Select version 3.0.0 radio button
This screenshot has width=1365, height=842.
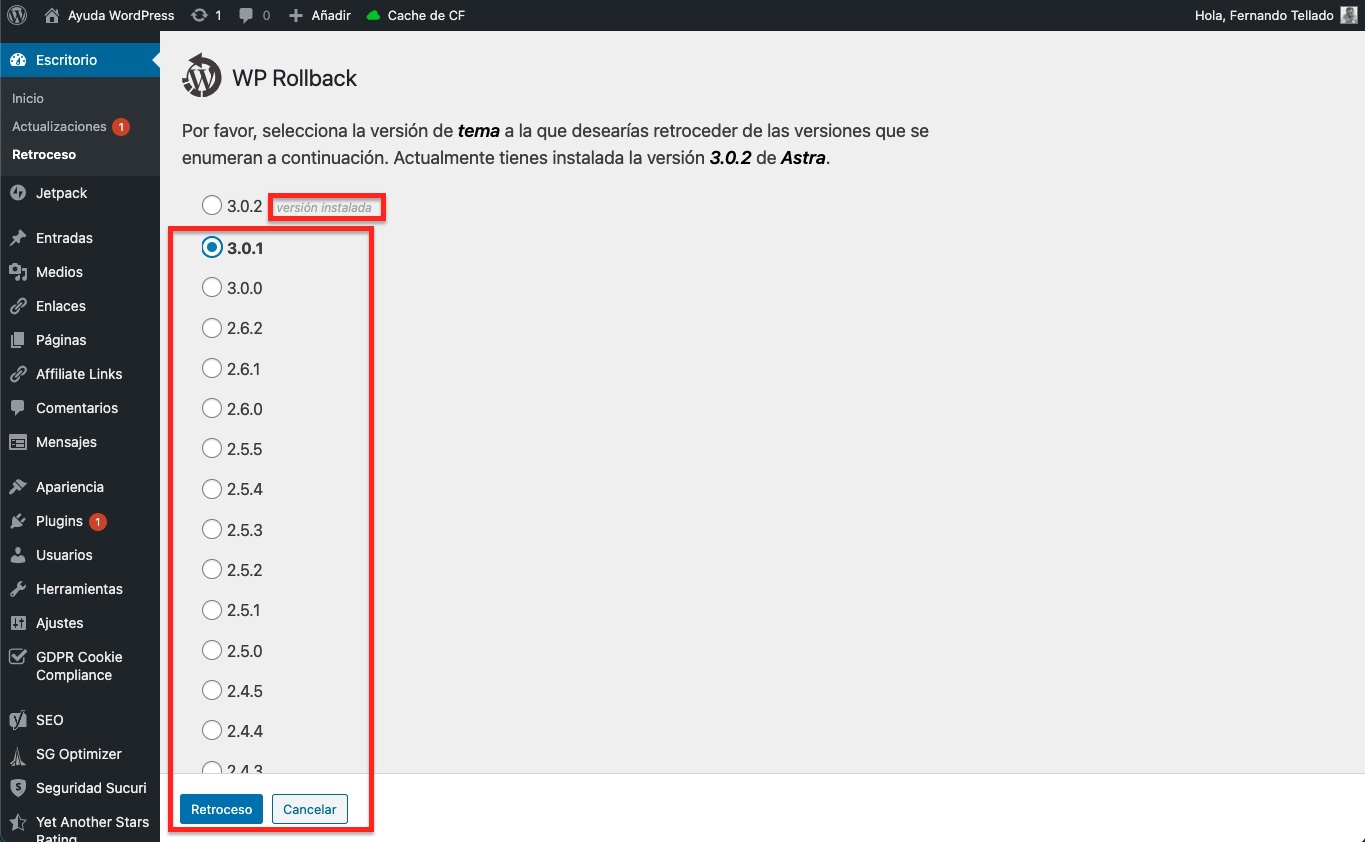[x=212, y=288]
